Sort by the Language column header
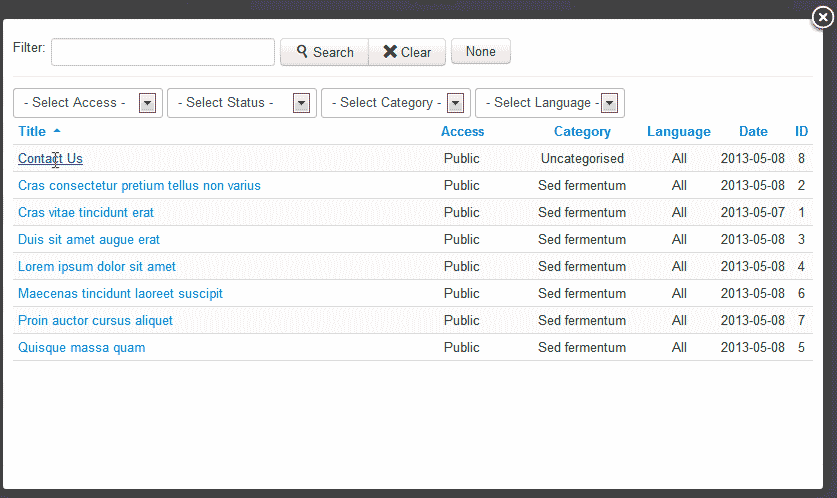 [678, 131]
